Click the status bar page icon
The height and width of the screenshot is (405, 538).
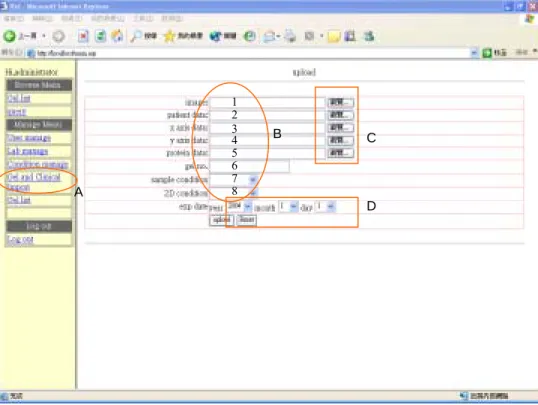(x=4, y=396)
